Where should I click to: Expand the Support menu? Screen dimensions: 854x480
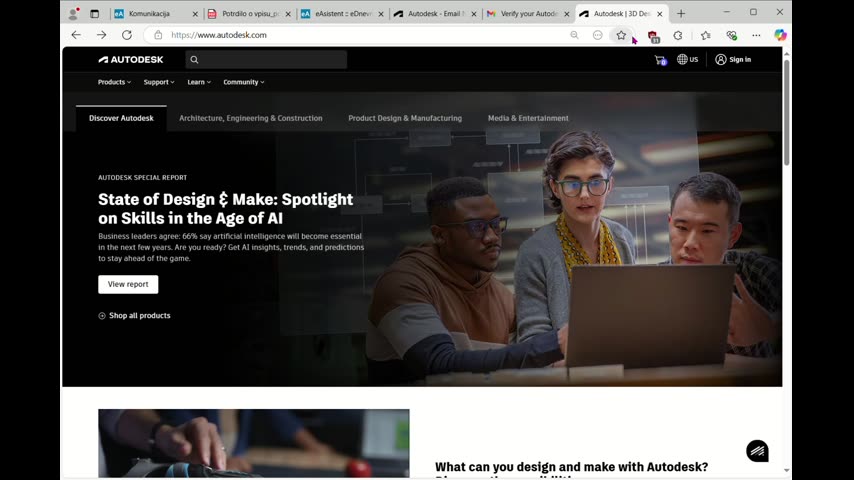(x=159, y=82)
